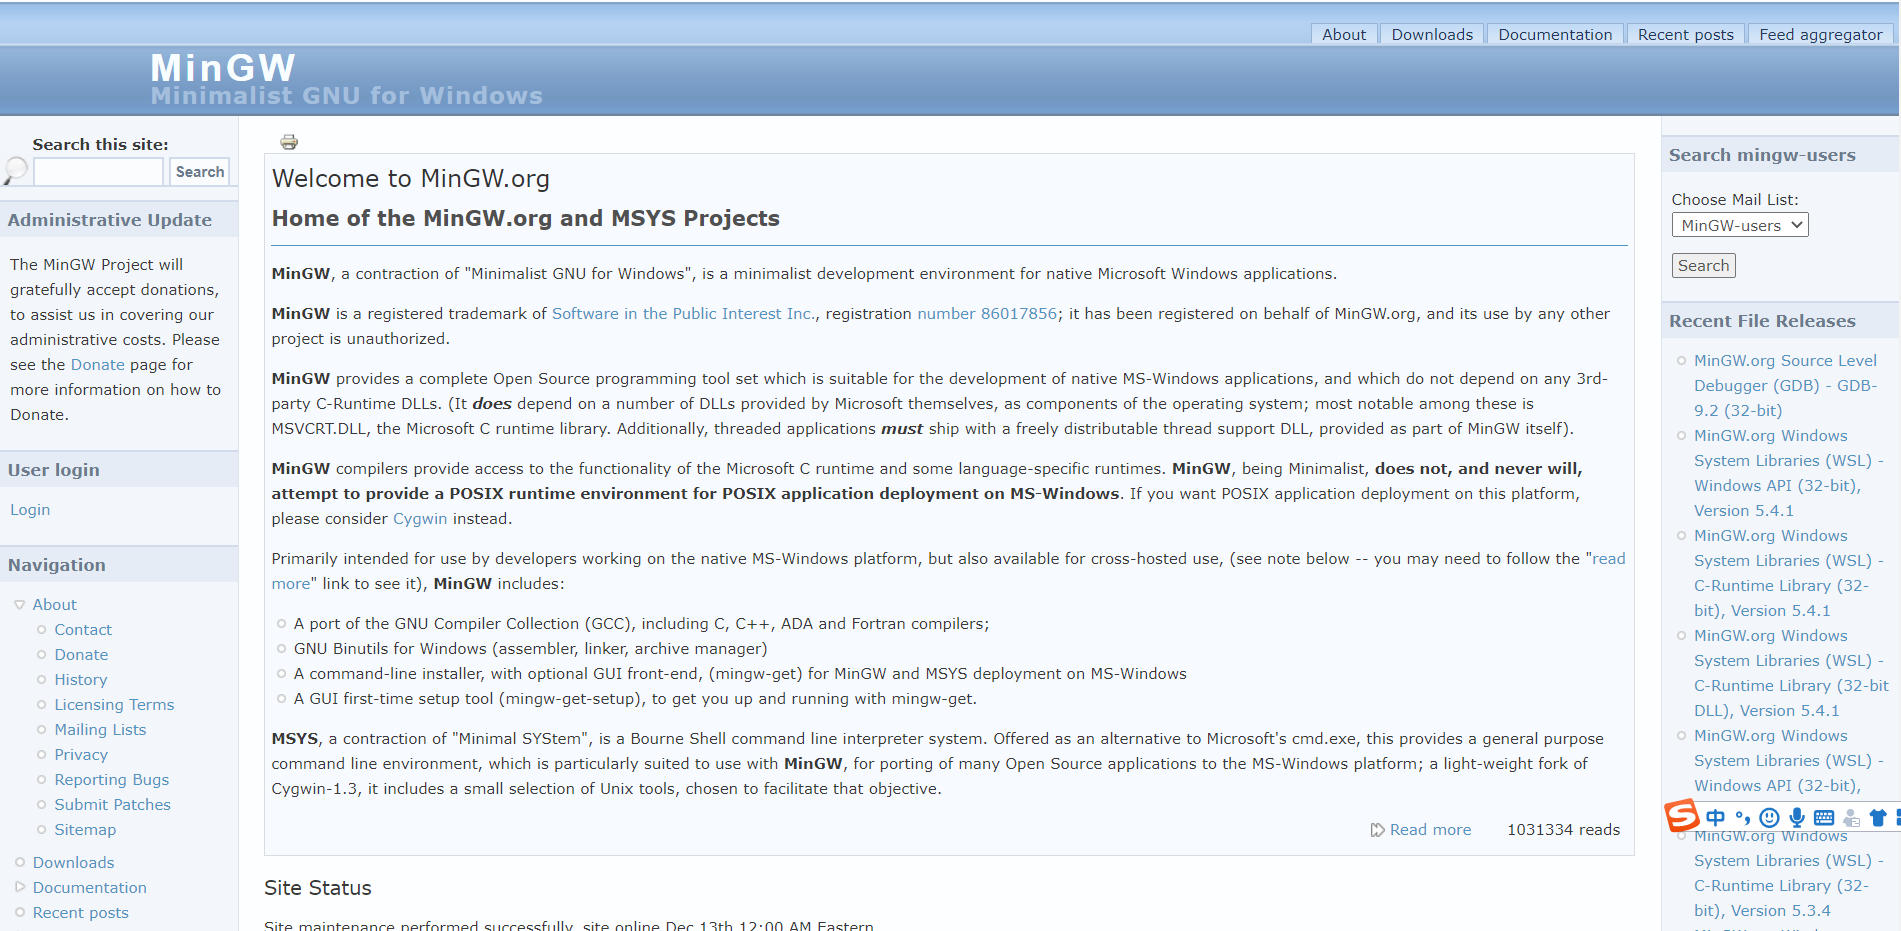Image resolution: width=1901 pixels, height=931 pixels.
Task: Click the site search input field
Action: tap(97, 171)
